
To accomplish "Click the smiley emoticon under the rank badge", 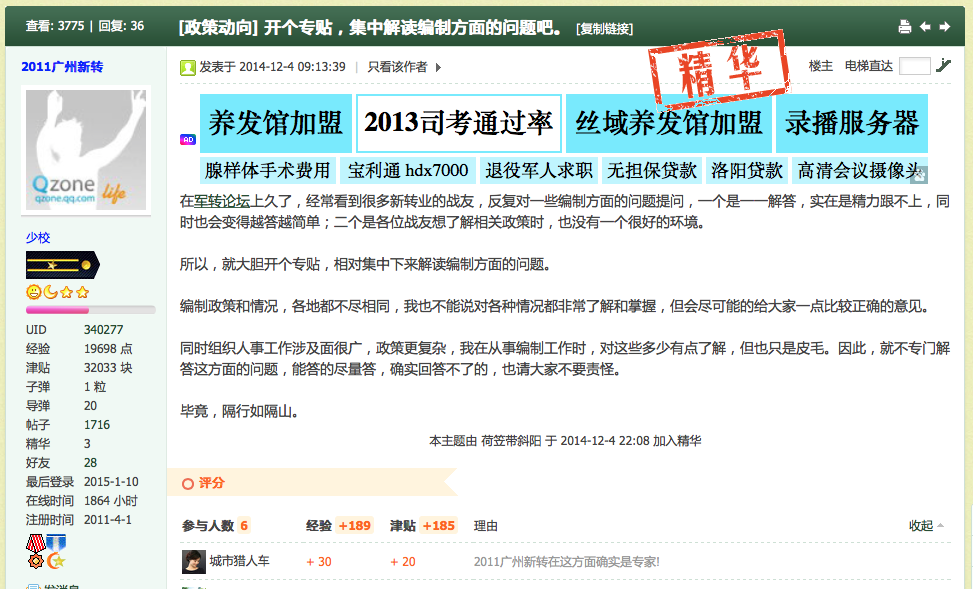I will pyautogui.click(x=34, y=293).
